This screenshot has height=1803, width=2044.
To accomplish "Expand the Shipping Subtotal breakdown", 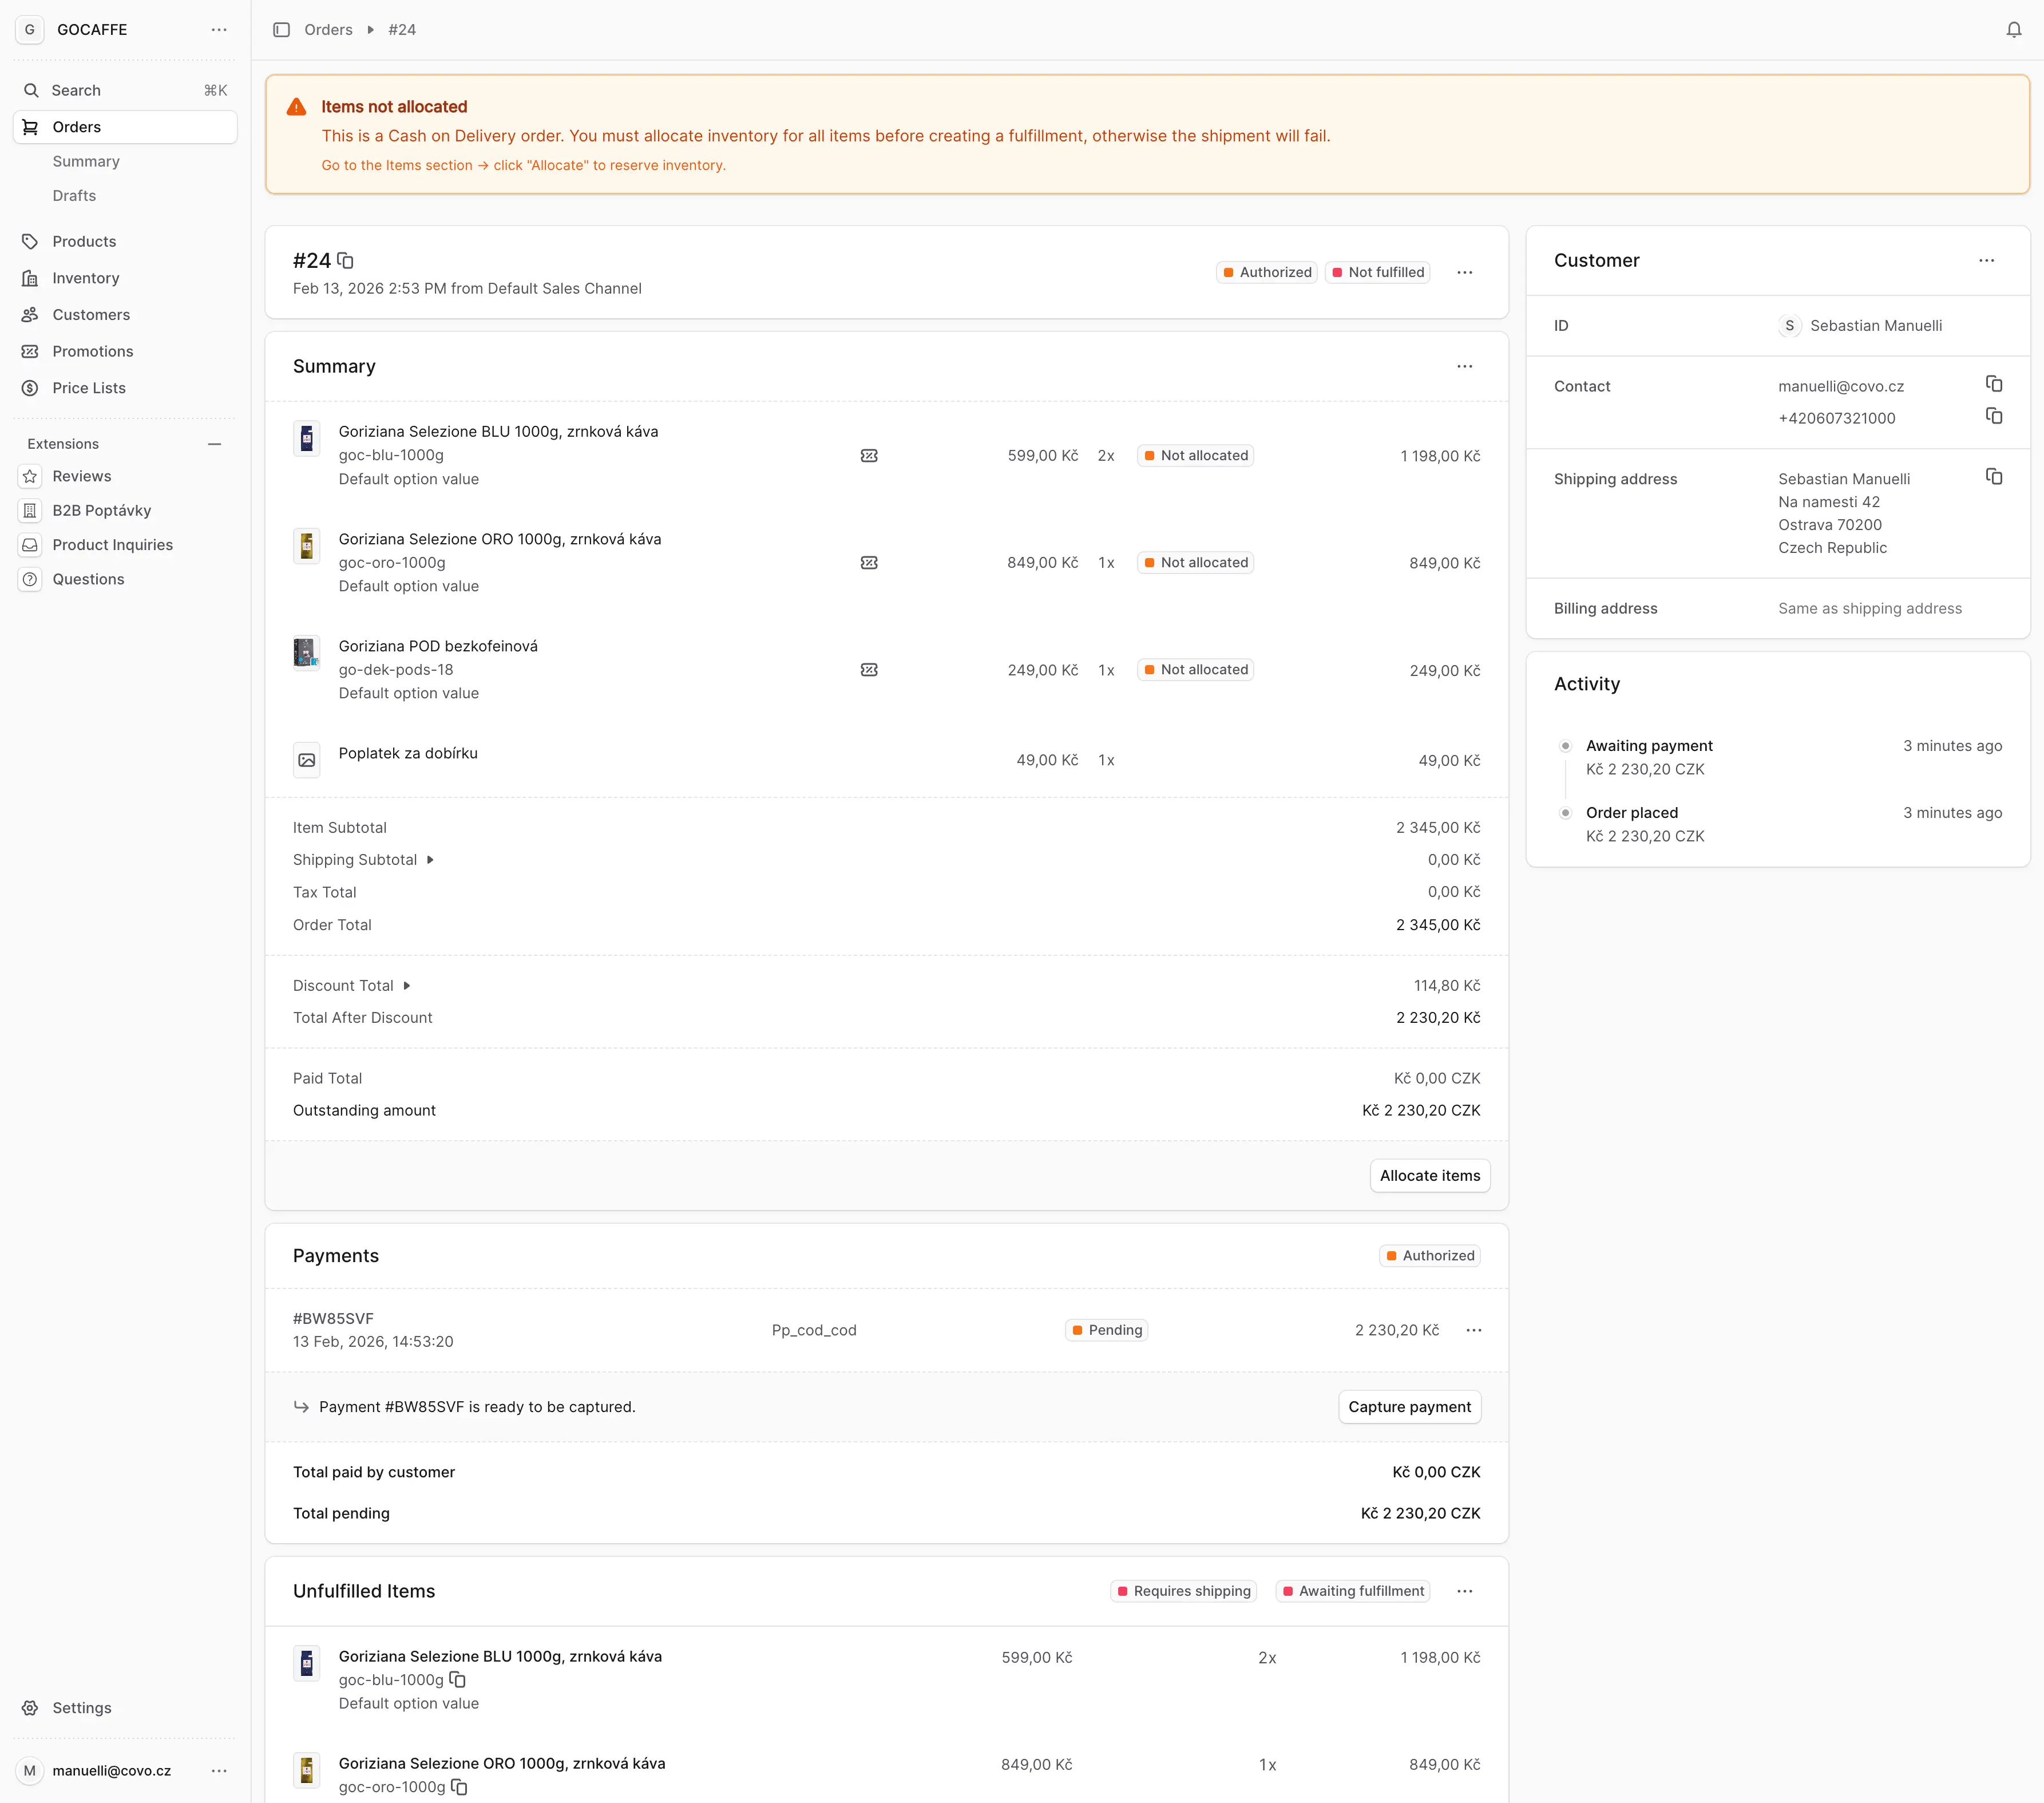I will coord(430,859).
